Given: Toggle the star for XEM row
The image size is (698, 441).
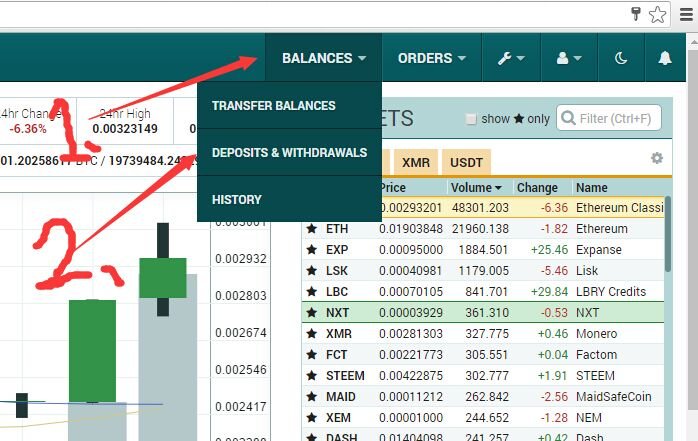Looking at the screenshot, I should tap(312, 418).
